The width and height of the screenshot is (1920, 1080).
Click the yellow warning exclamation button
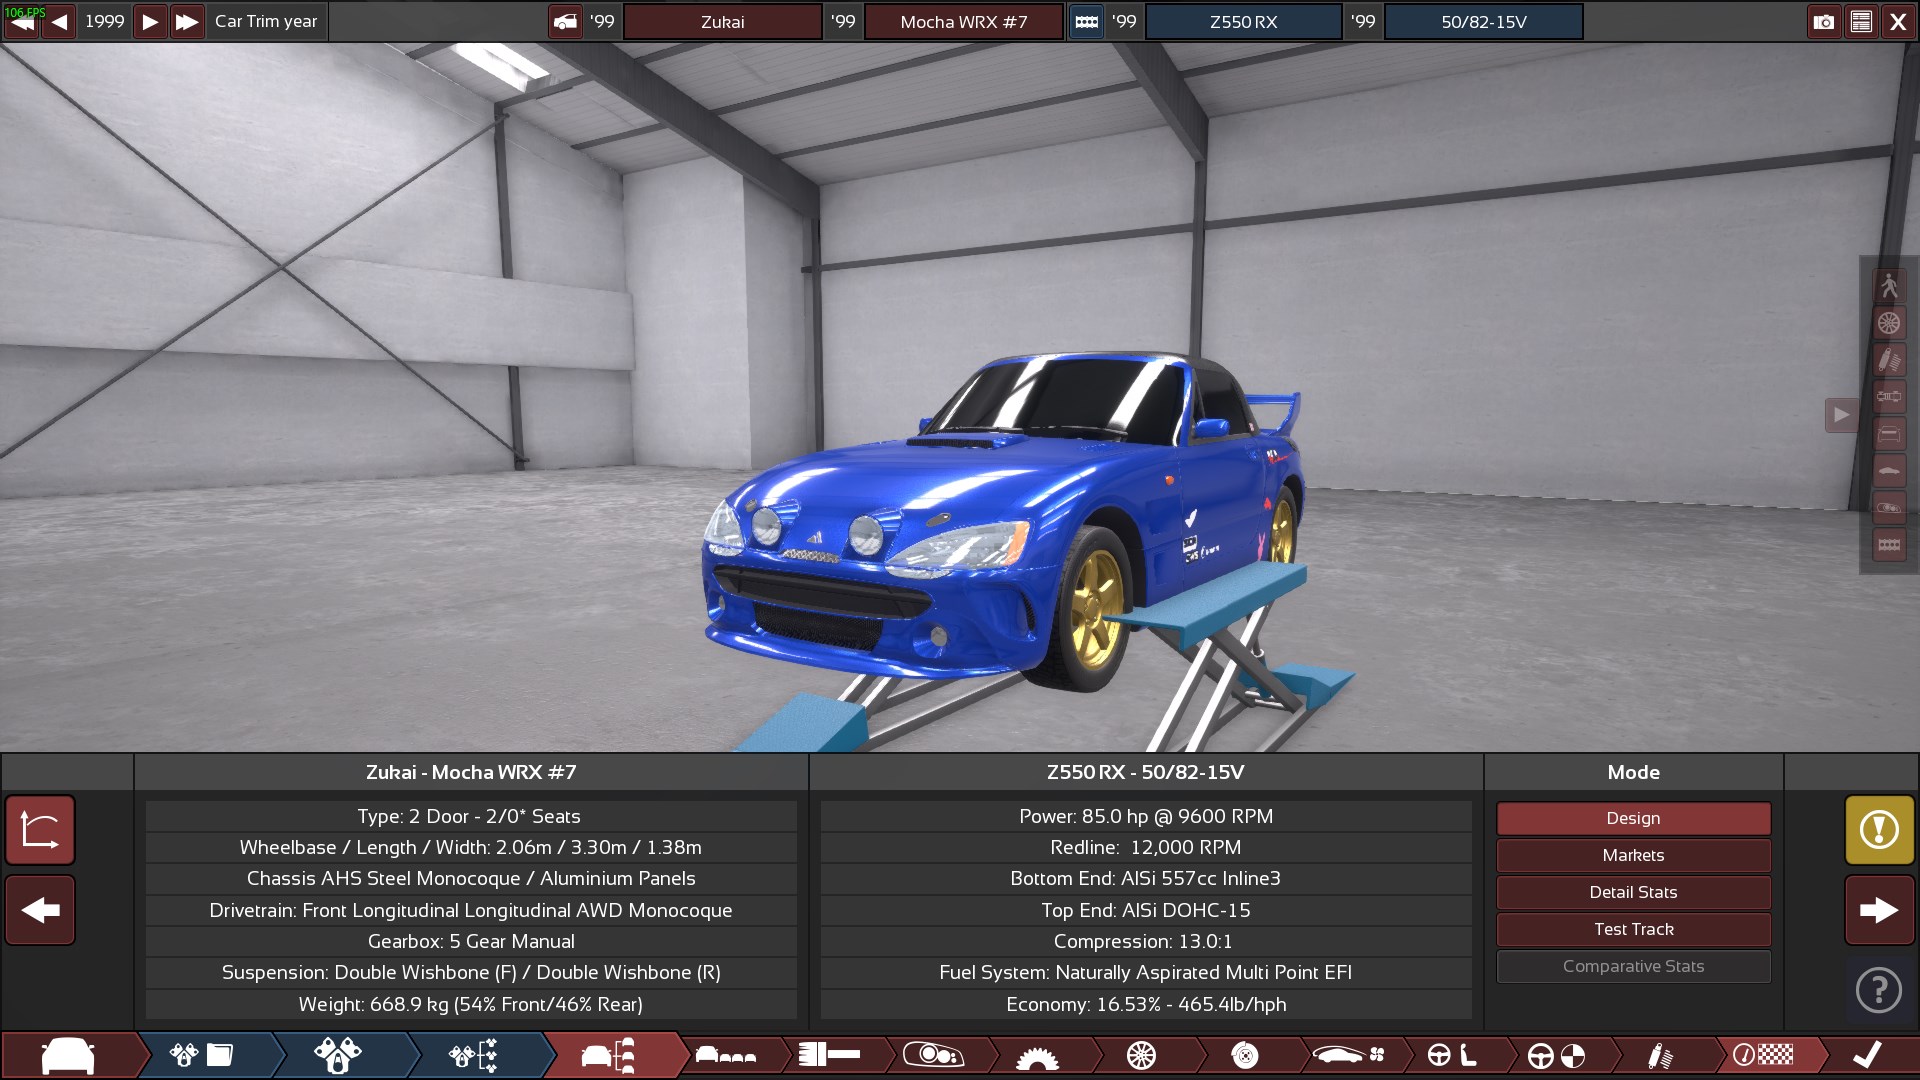coord(1879,830)
